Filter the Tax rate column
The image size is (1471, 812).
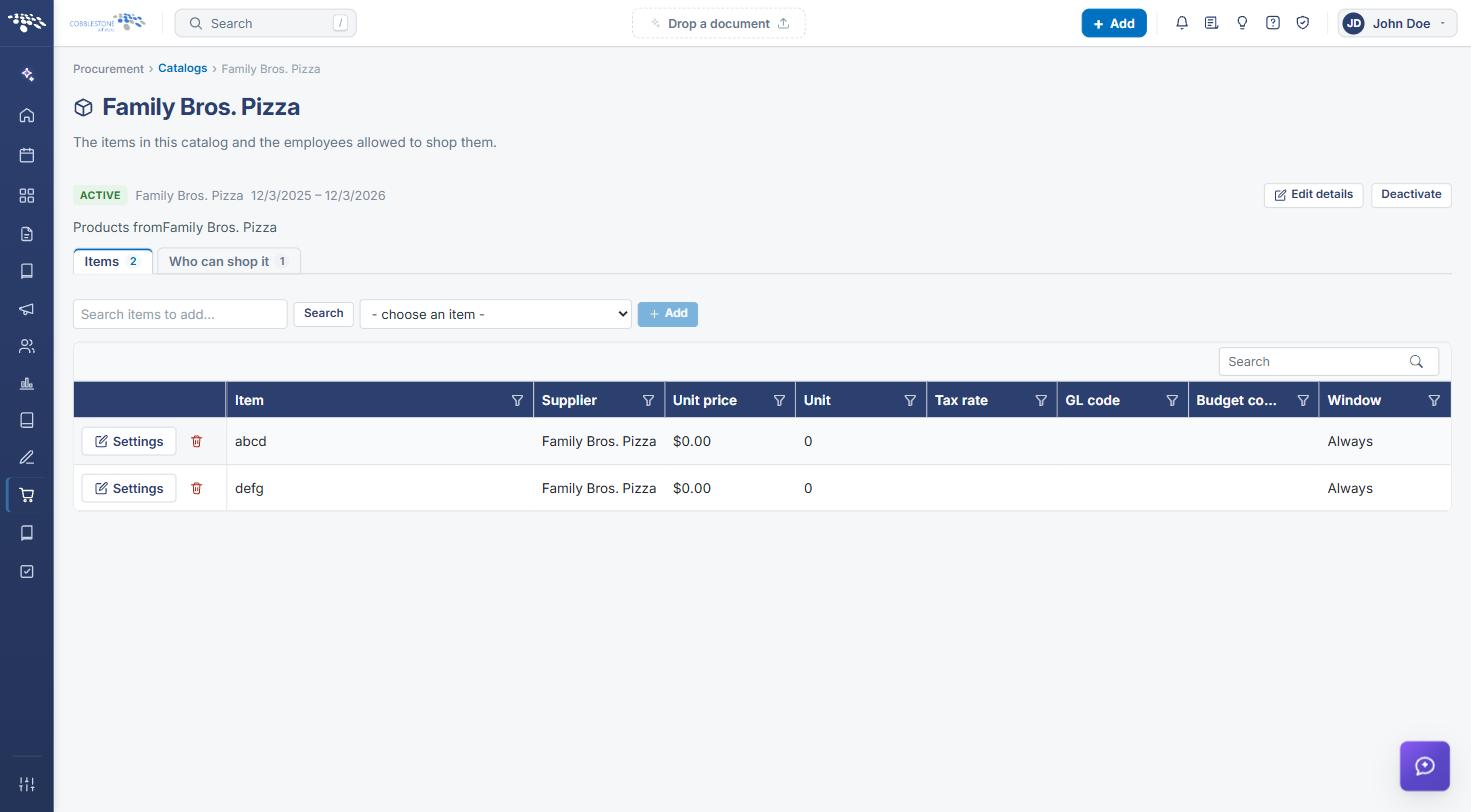1041,400
